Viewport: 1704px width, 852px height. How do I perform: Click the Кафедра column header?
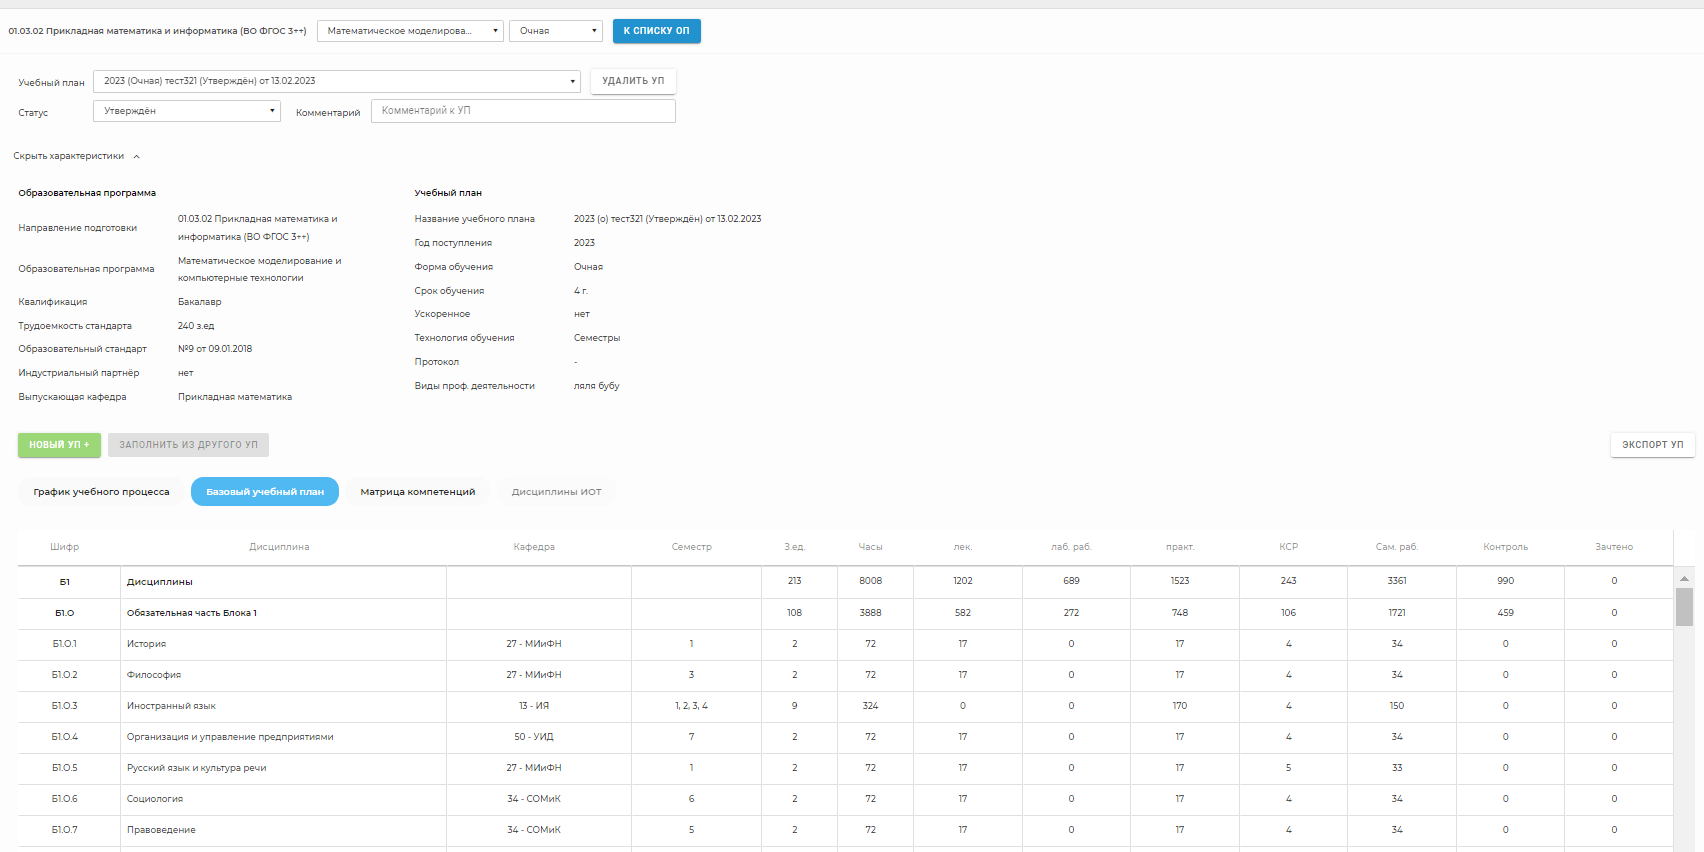click(x=534, y=547)
